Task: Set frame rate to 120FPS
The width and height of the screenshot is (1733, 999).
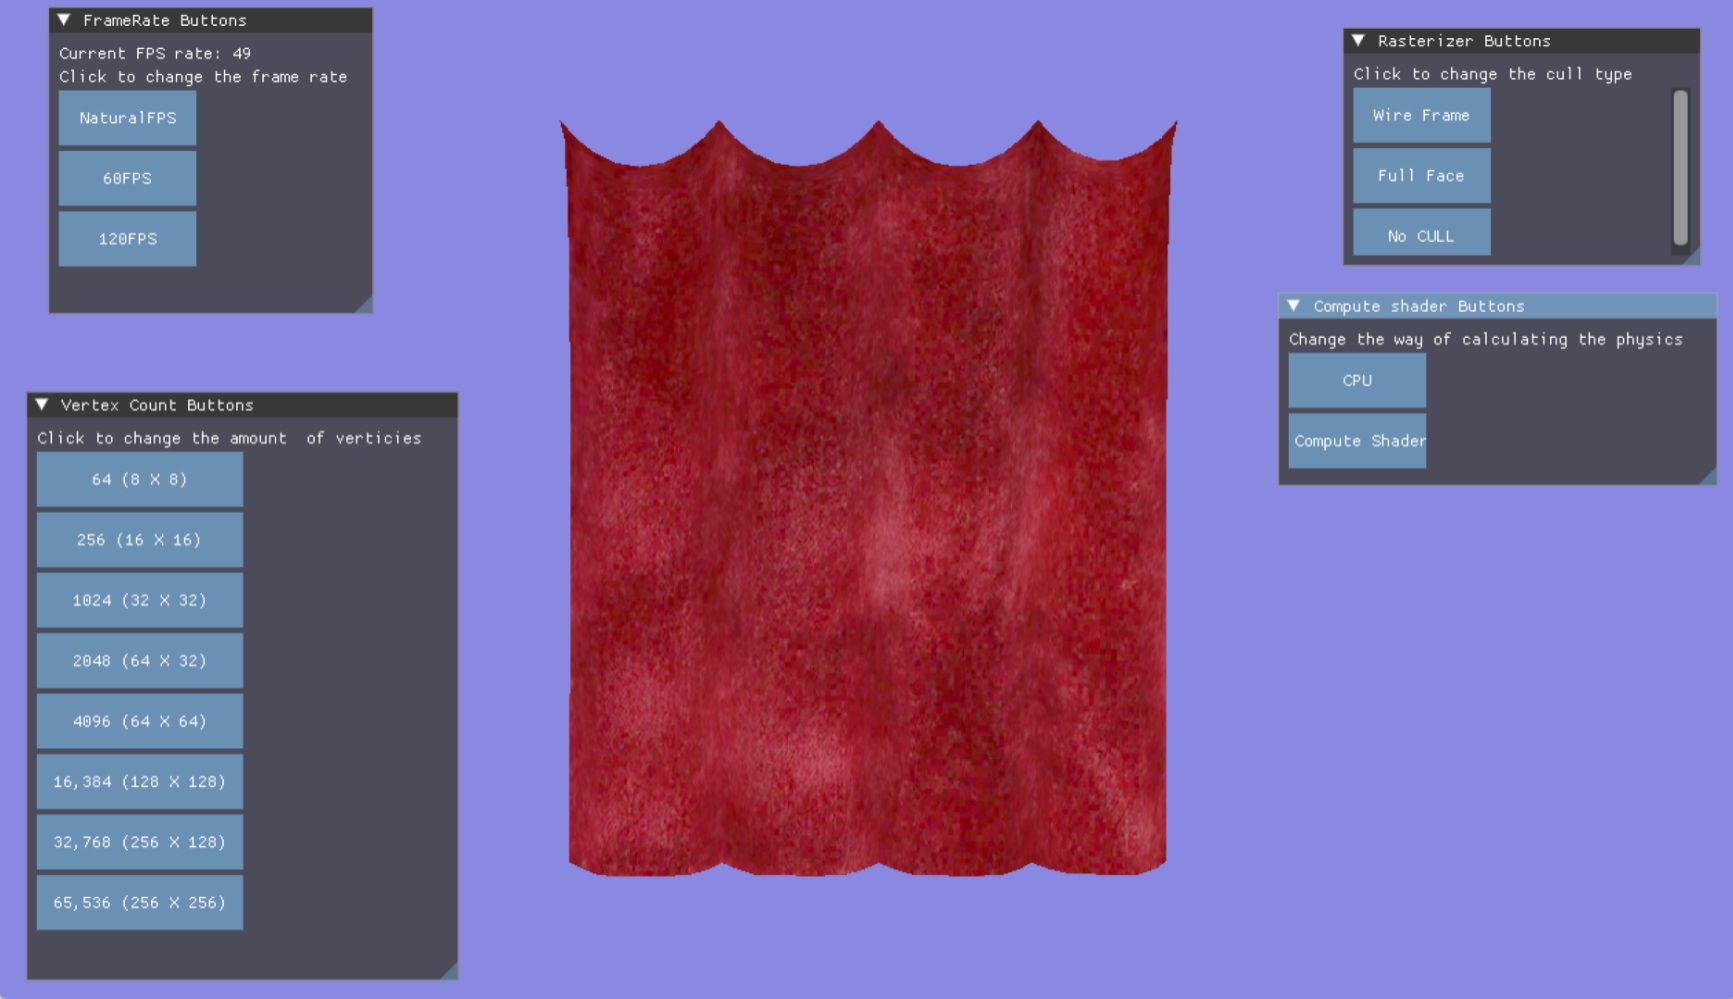Action: (127, 239)
